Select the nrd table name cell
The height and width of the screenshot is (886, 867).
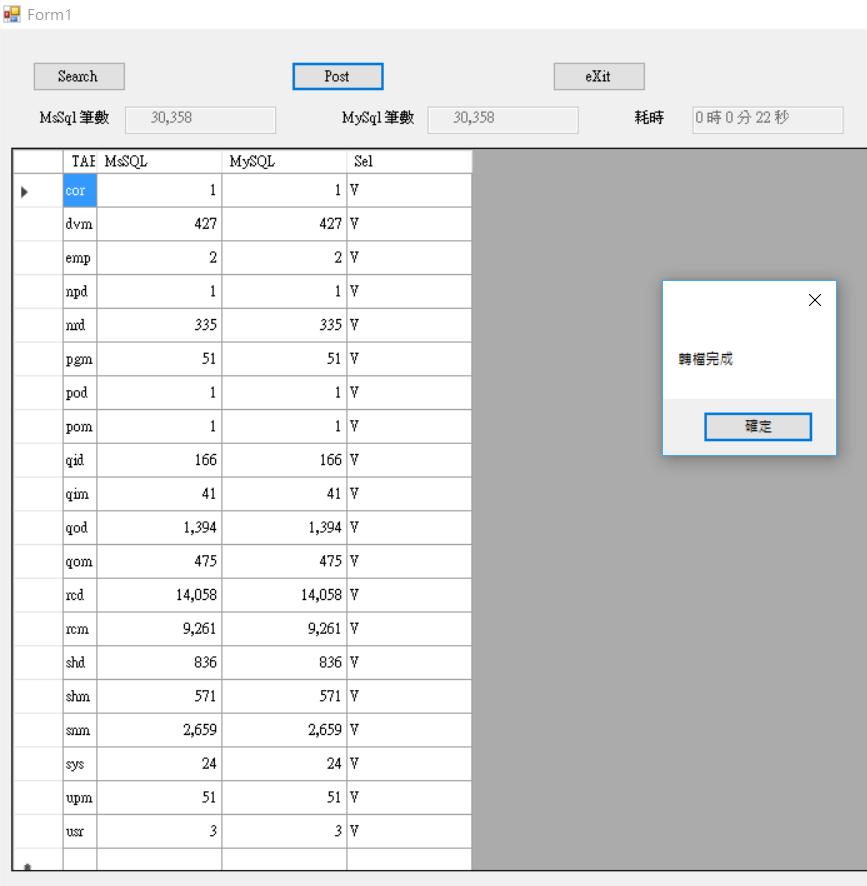[x=80, y=325]
